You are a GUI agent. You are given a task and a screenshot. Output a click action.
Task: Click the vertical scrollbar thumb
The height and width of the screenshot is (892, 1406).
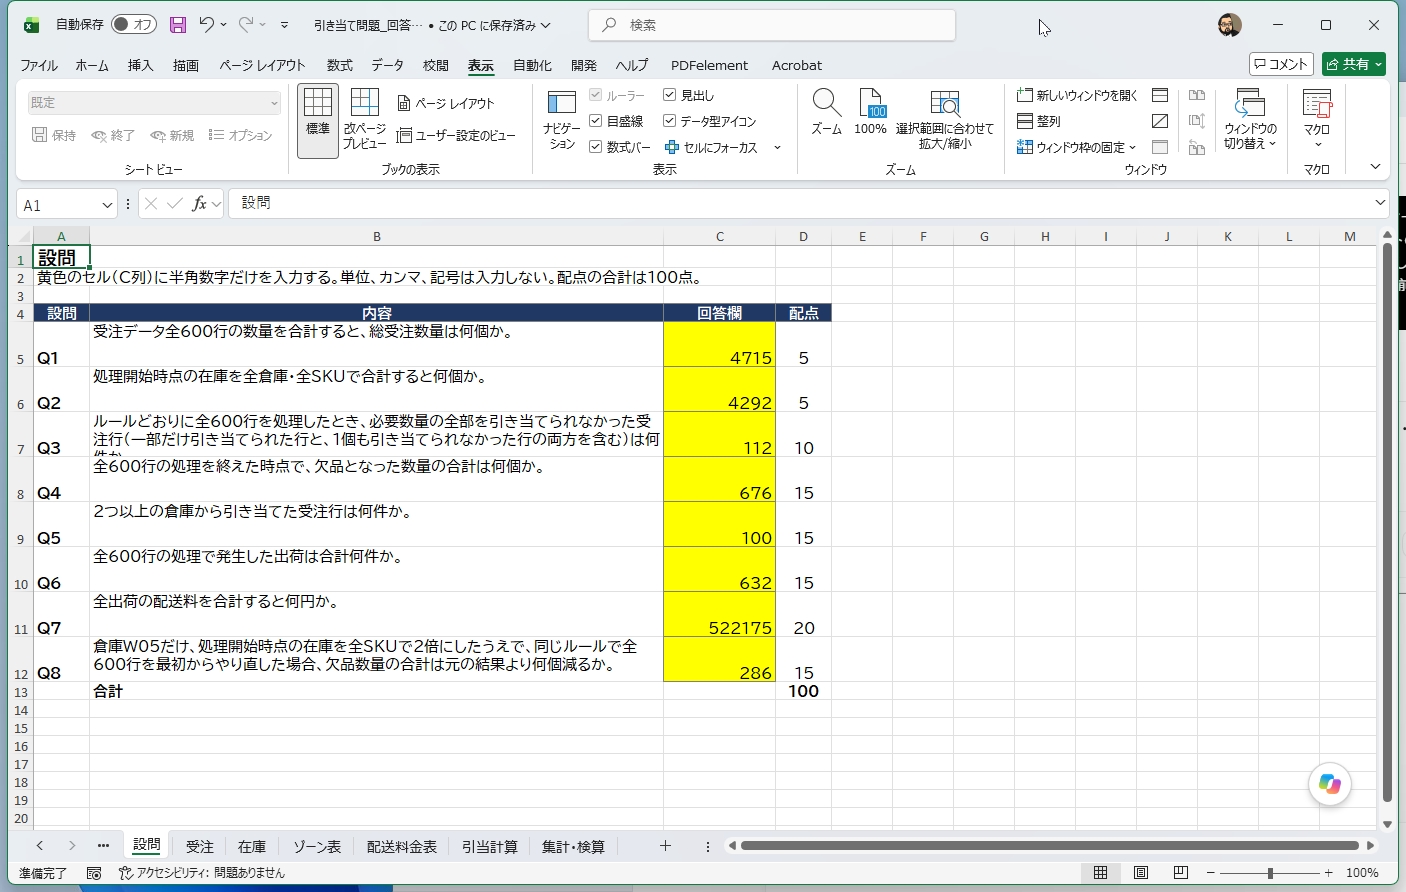[1387, 522]
